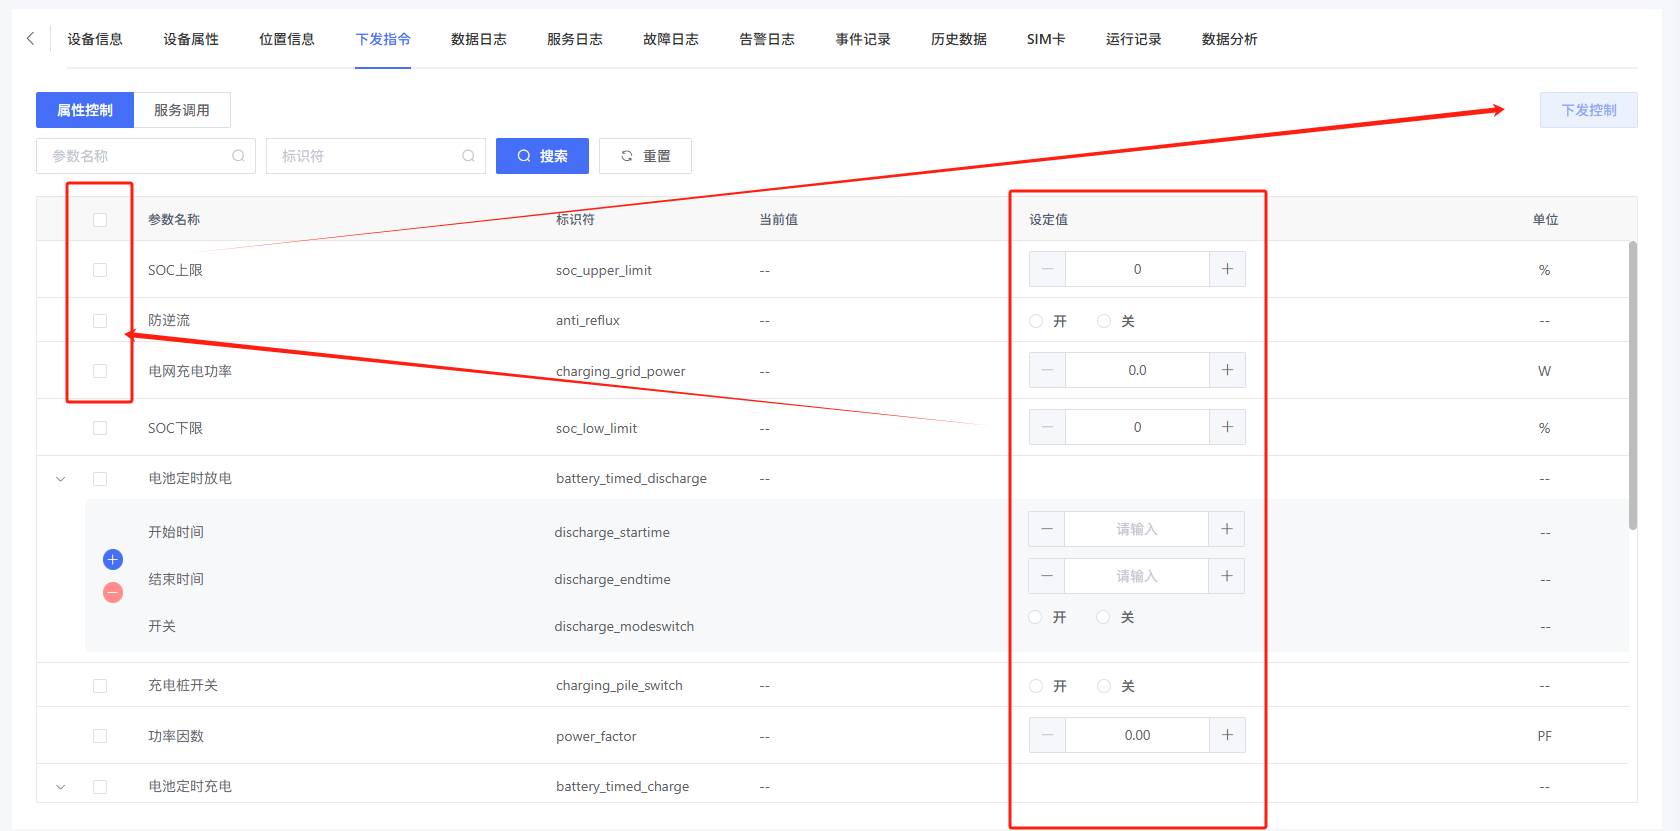Select 关 radio for 充电桩开关
Viewport: 1680px width, 831px height.
tap(1104, 686)
